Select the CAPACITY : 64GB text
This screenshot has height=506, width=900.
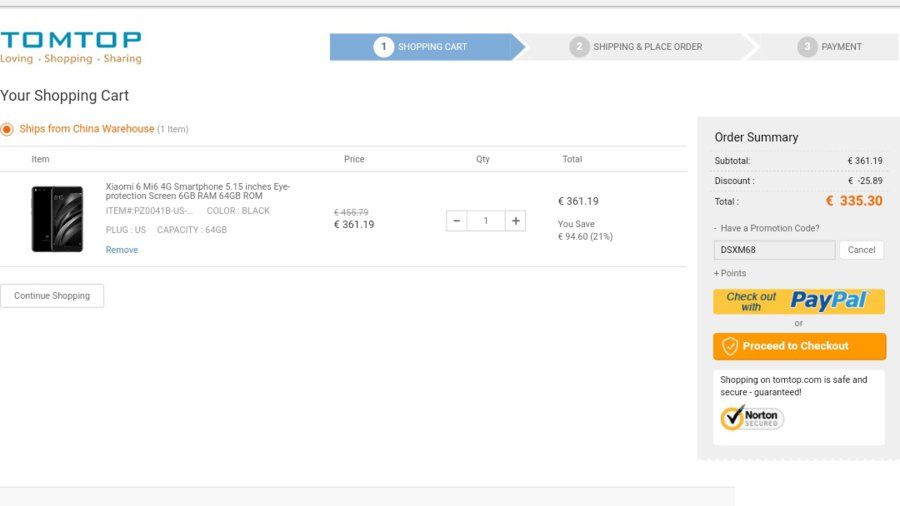pyautogui.click(x=192, y=230)
